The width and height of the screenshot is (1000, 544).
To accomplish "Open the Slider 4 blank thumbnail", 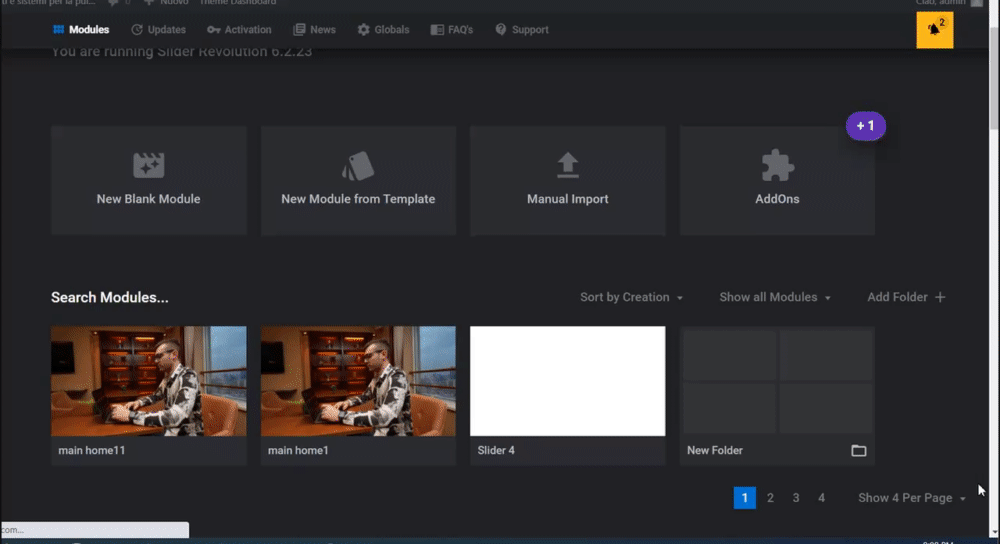I will (x=568, y=381).
